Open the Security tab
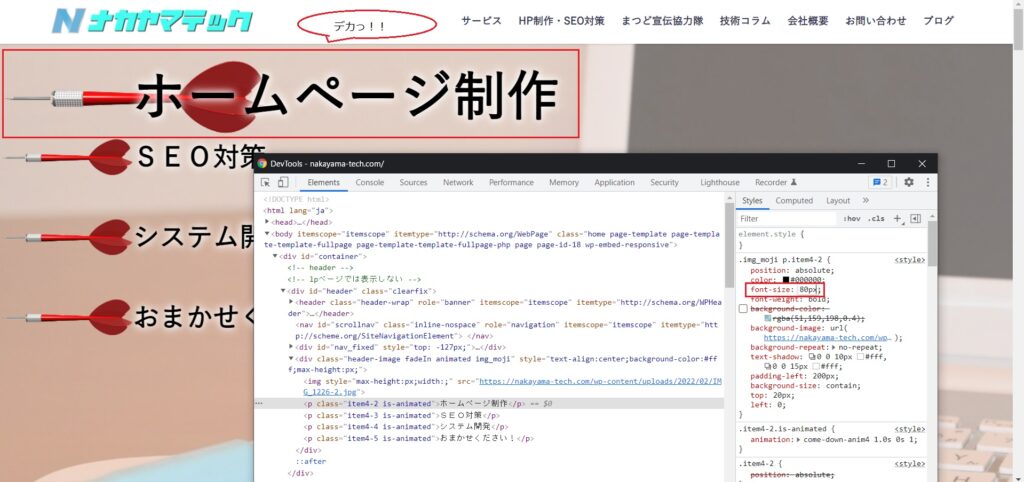This screenshot has width=1024, height=482. (x=664, y=183)
